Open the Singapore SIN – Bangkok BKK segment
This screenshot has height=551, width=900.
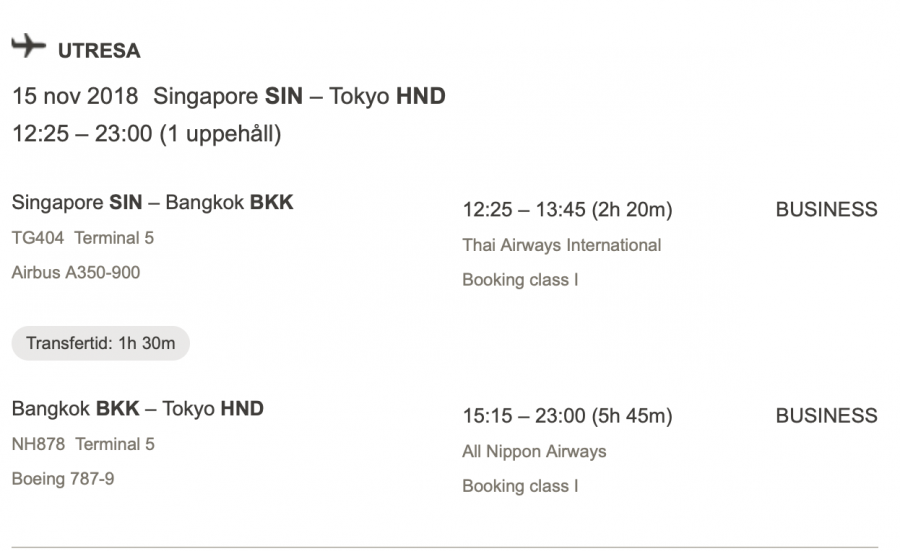pos(152,203)
